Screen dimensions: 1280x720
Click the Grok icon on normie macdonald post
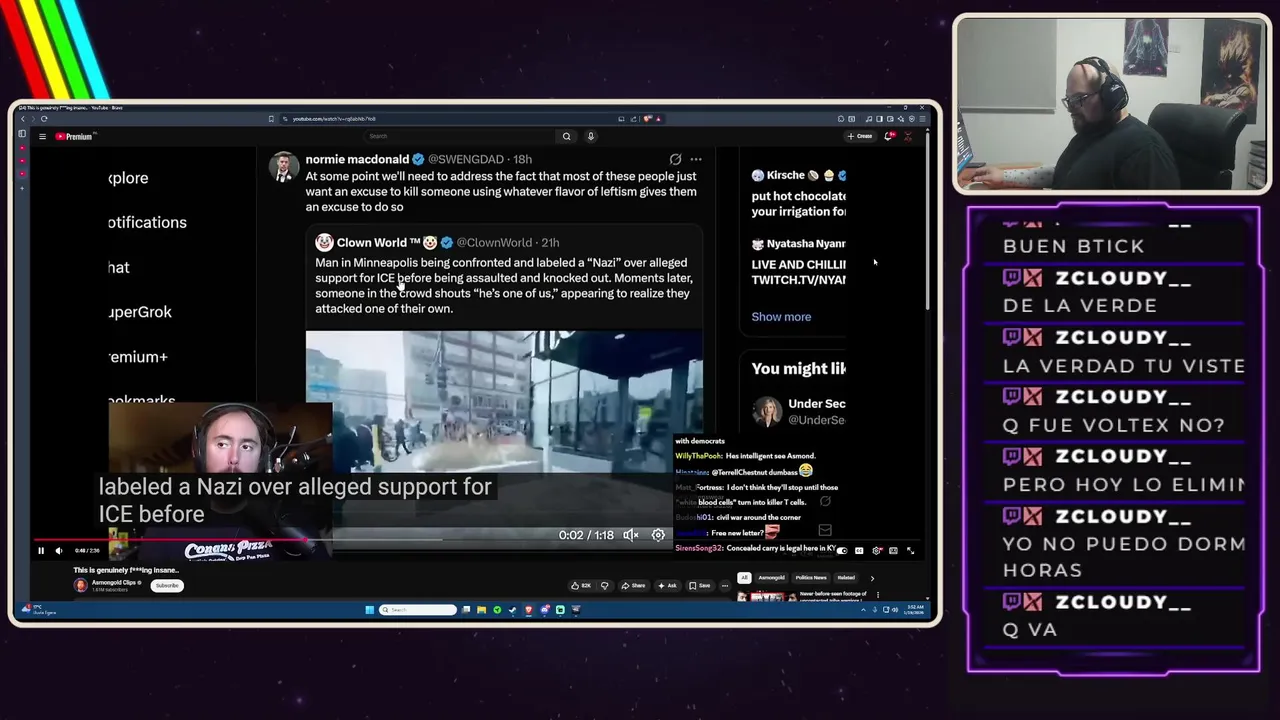pos(675,159)
